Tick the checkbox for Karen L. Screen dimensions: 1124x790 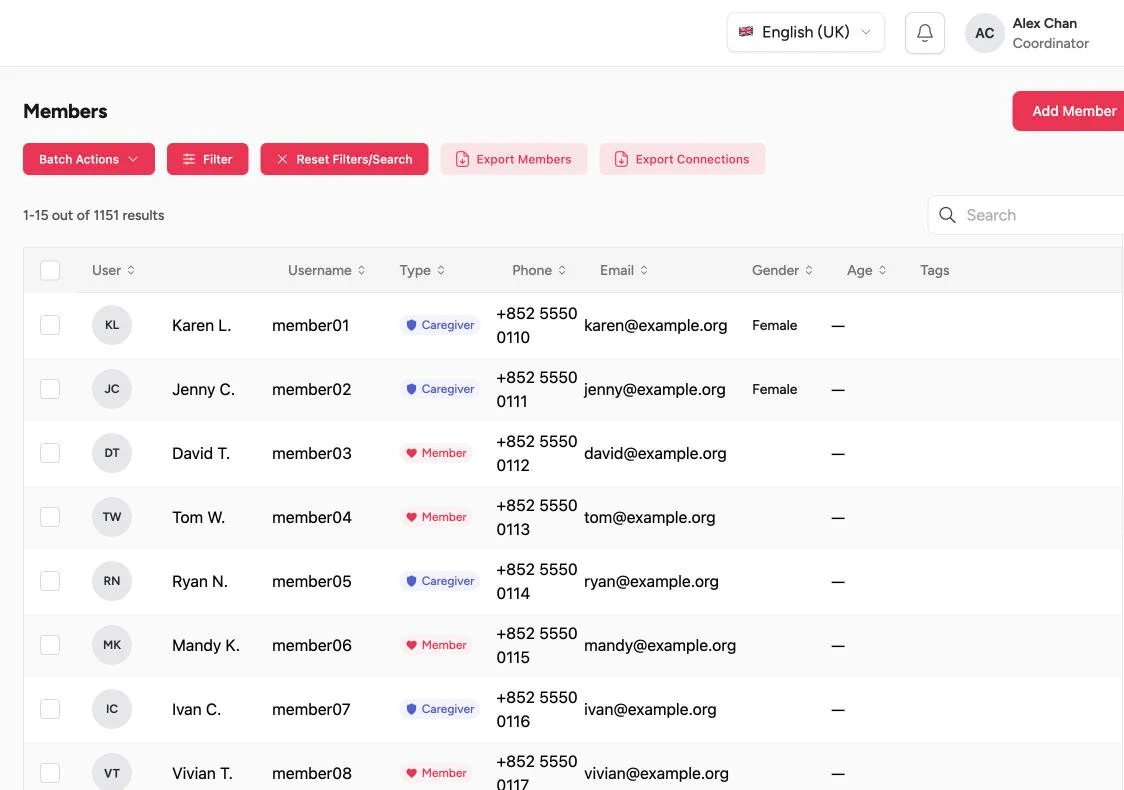(x=50, y=325)
